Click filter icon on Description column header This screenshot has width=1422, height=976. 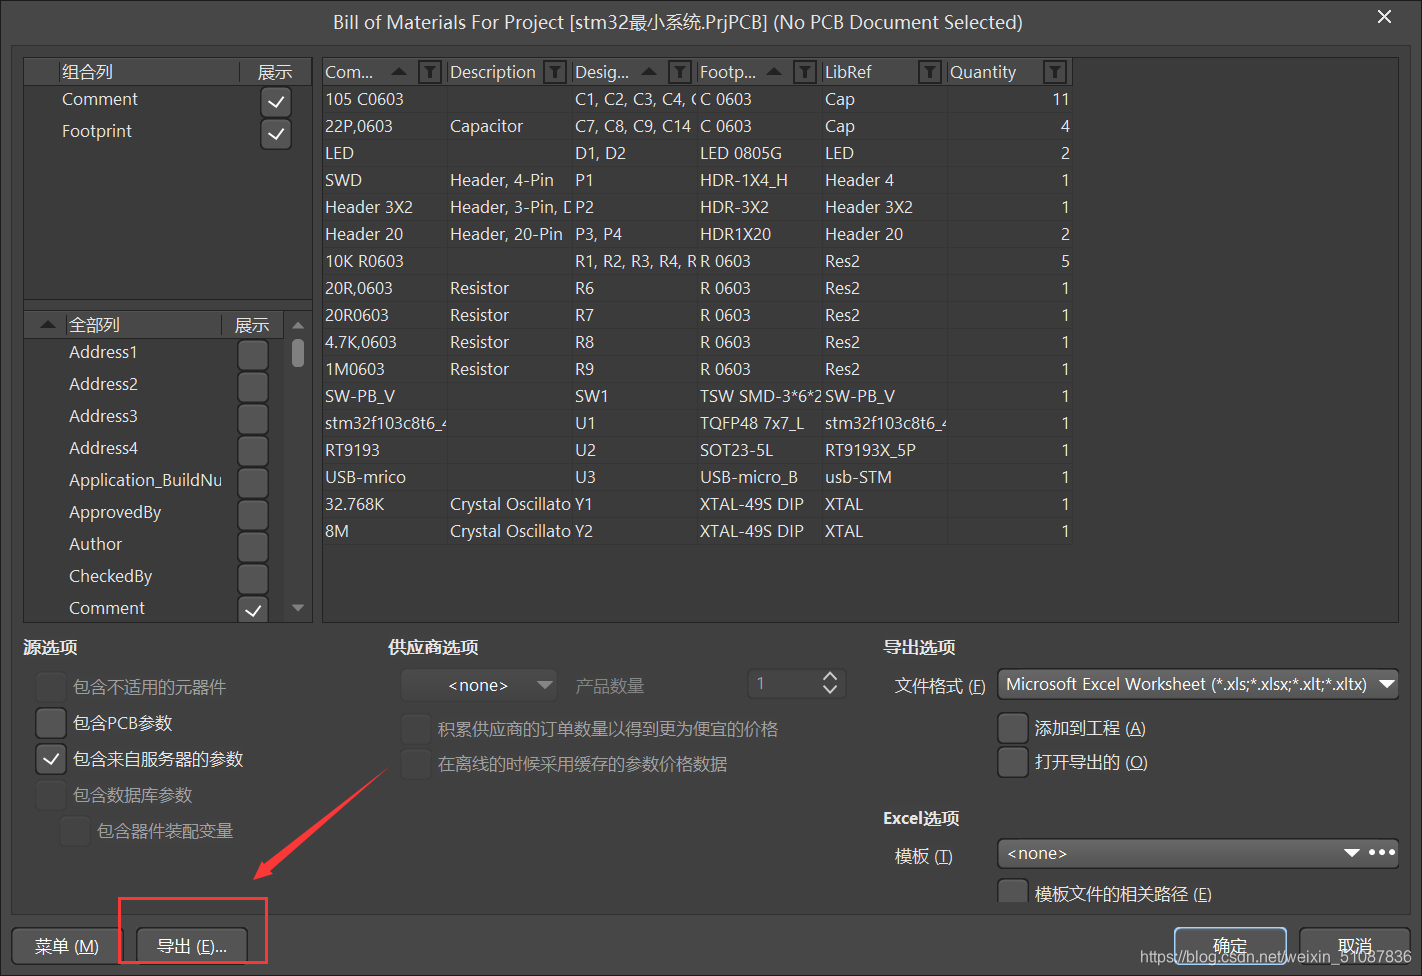554,72
